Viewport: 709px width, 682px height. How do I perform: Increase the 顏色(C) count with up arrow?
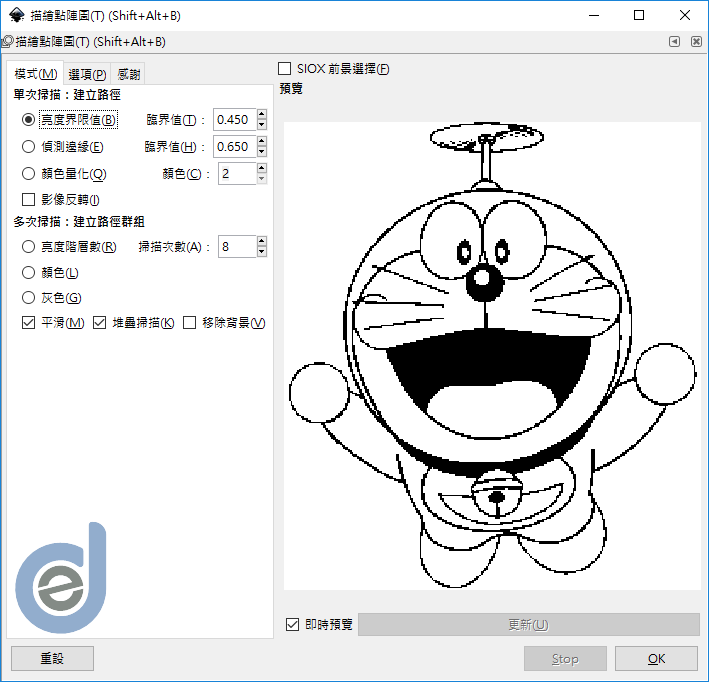(262, 168)
